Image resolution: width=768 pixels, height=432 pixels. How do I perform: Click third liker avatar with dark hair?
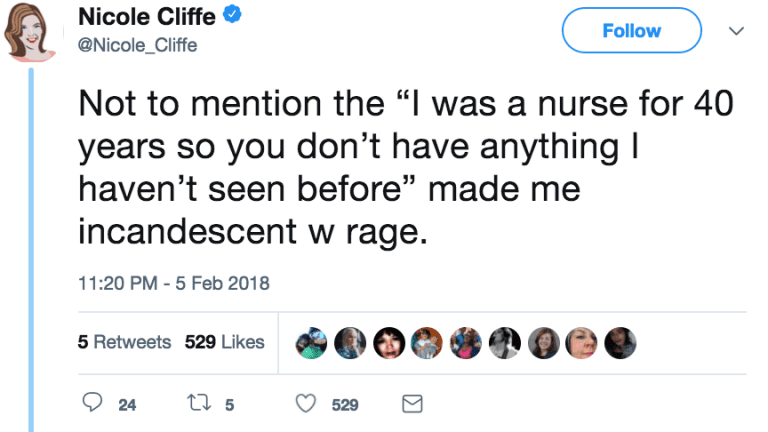(x=389, y=343)
